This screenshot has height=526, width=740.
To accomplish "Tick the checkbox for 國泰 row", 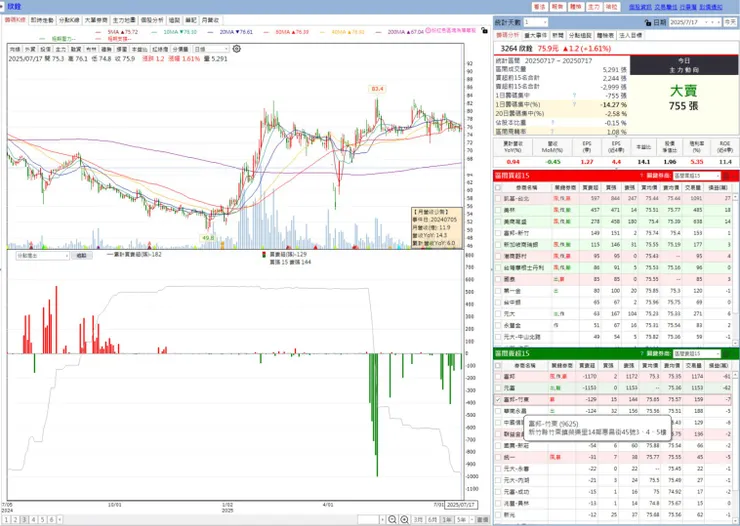I will (498, 279).
